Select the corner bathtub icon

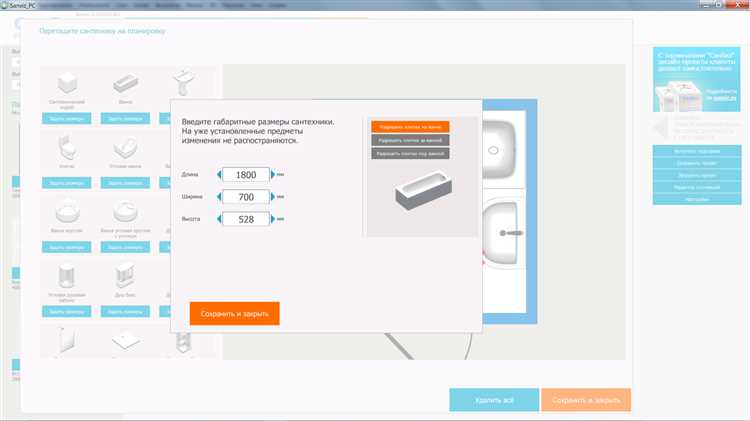(x=125, y=149)
